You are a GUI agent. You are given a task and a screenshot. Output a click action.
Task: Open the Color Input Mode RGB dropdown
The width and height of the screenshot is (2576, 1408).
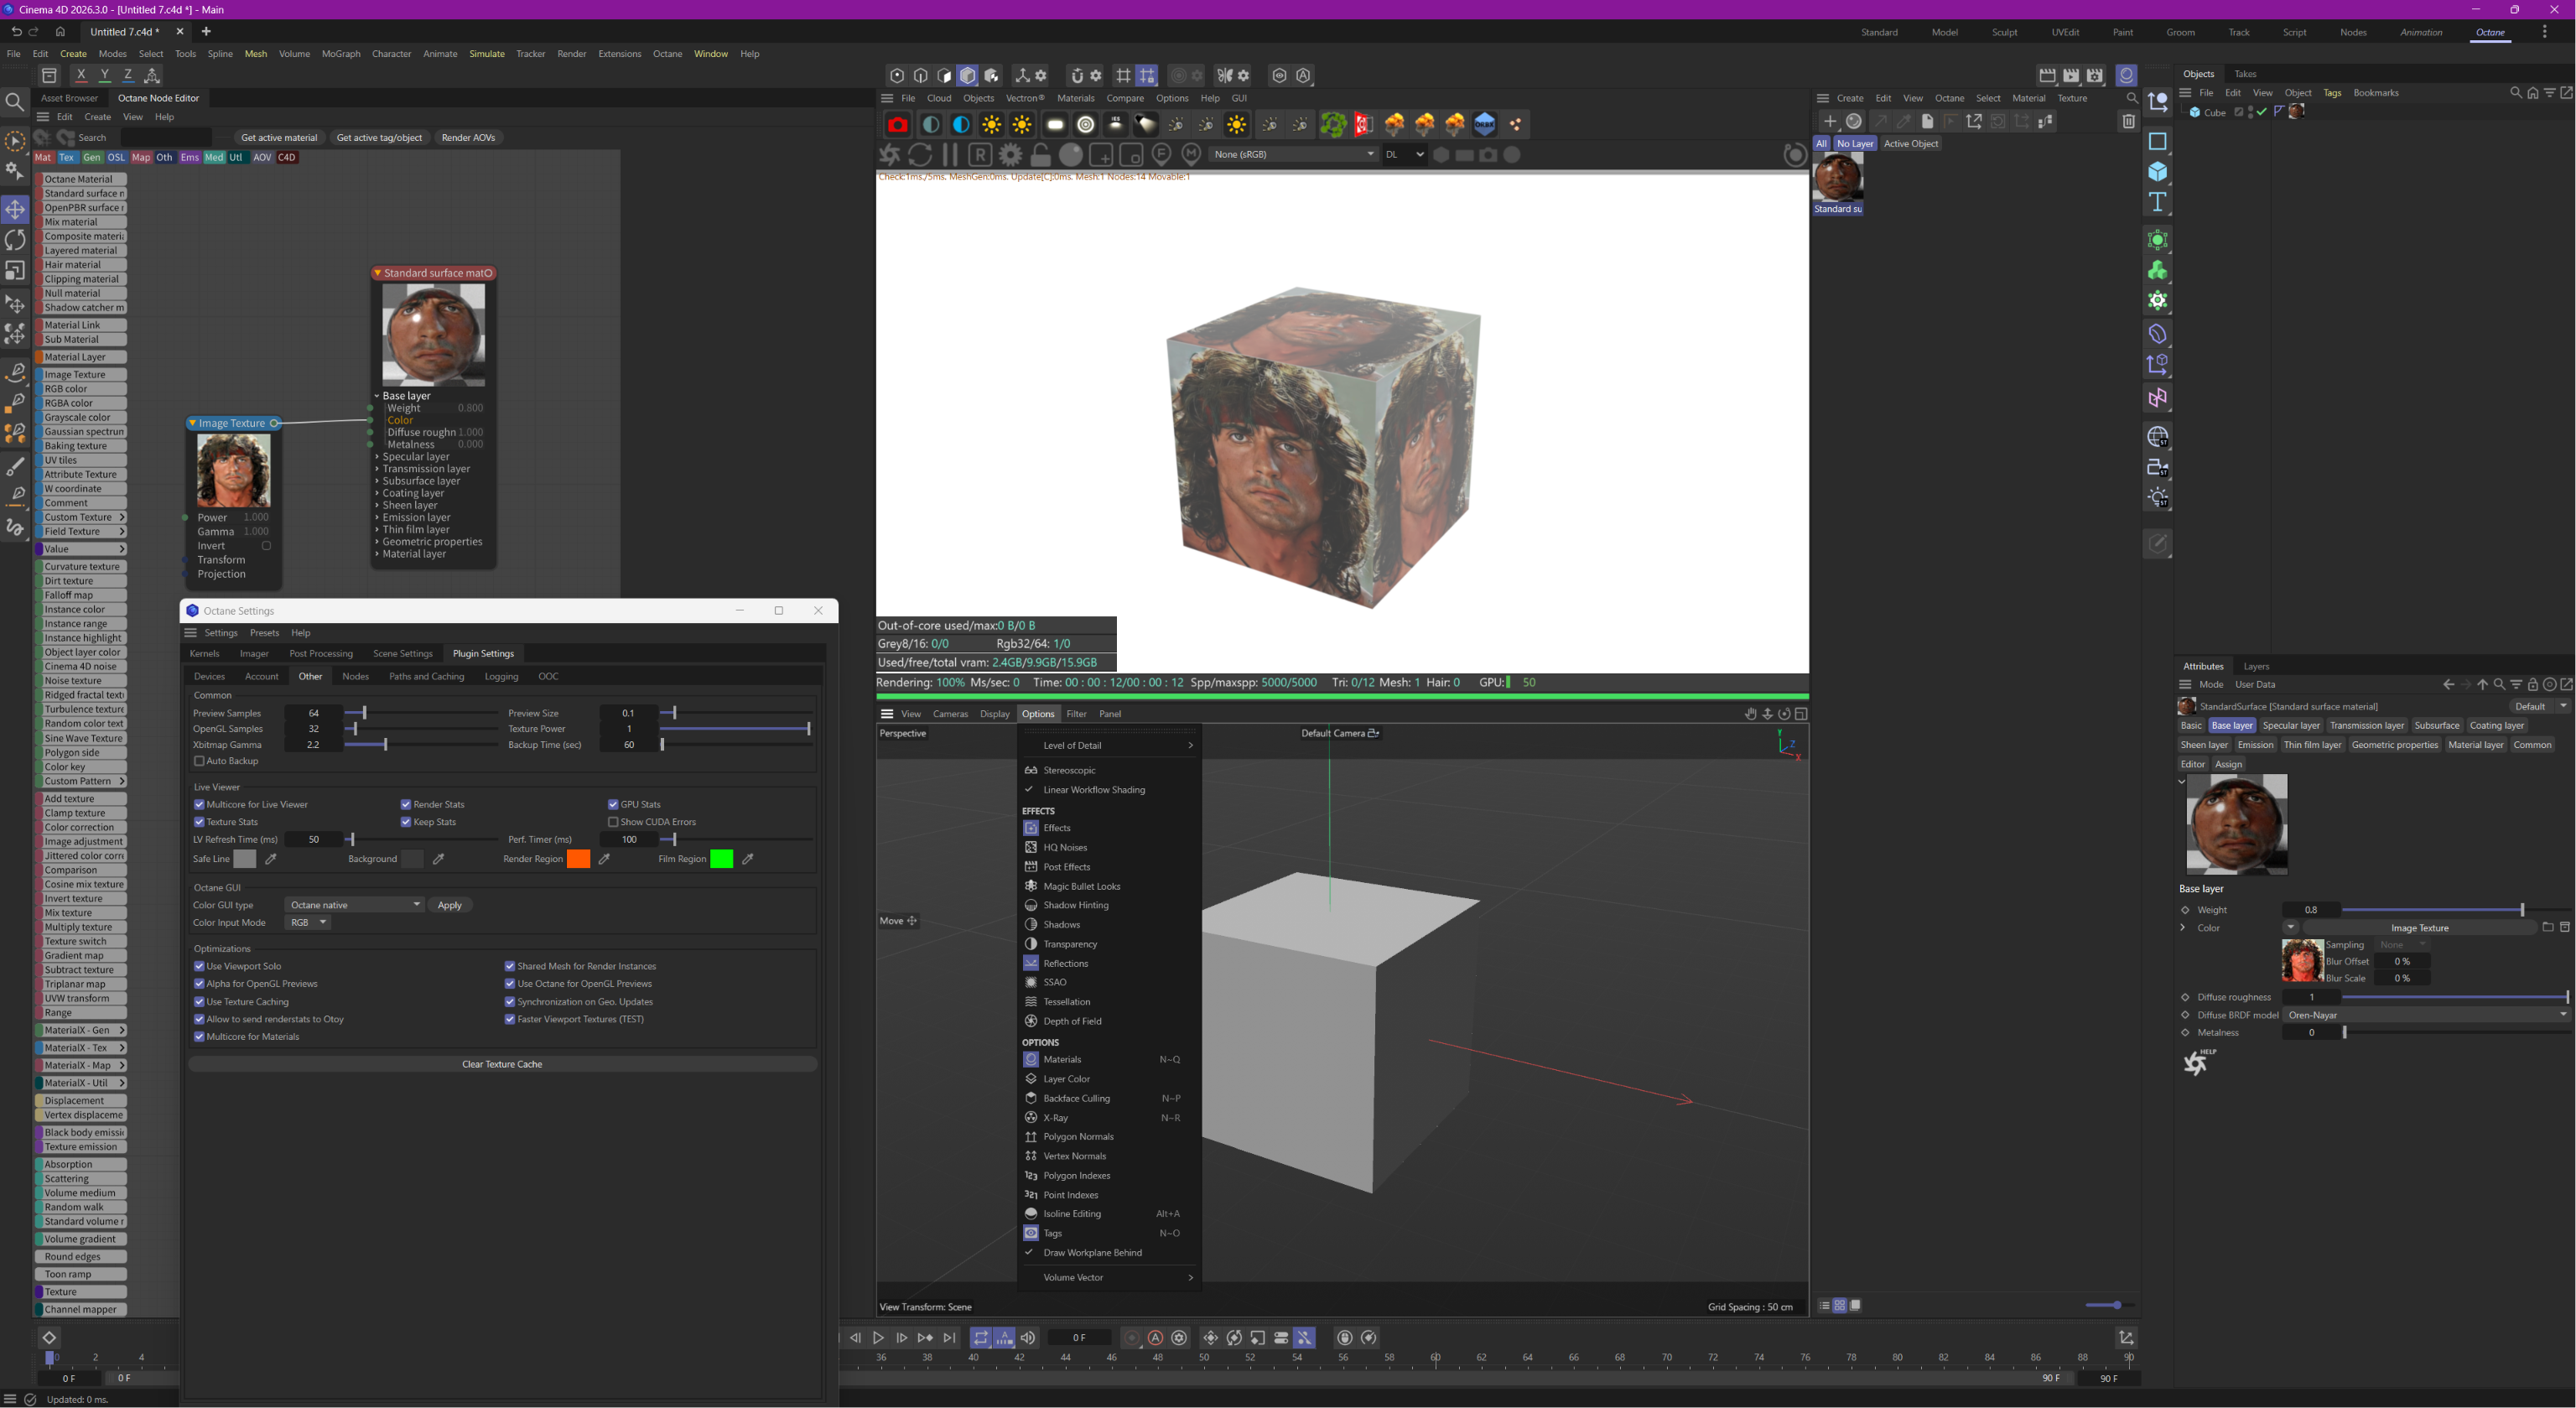click(308, 923)
